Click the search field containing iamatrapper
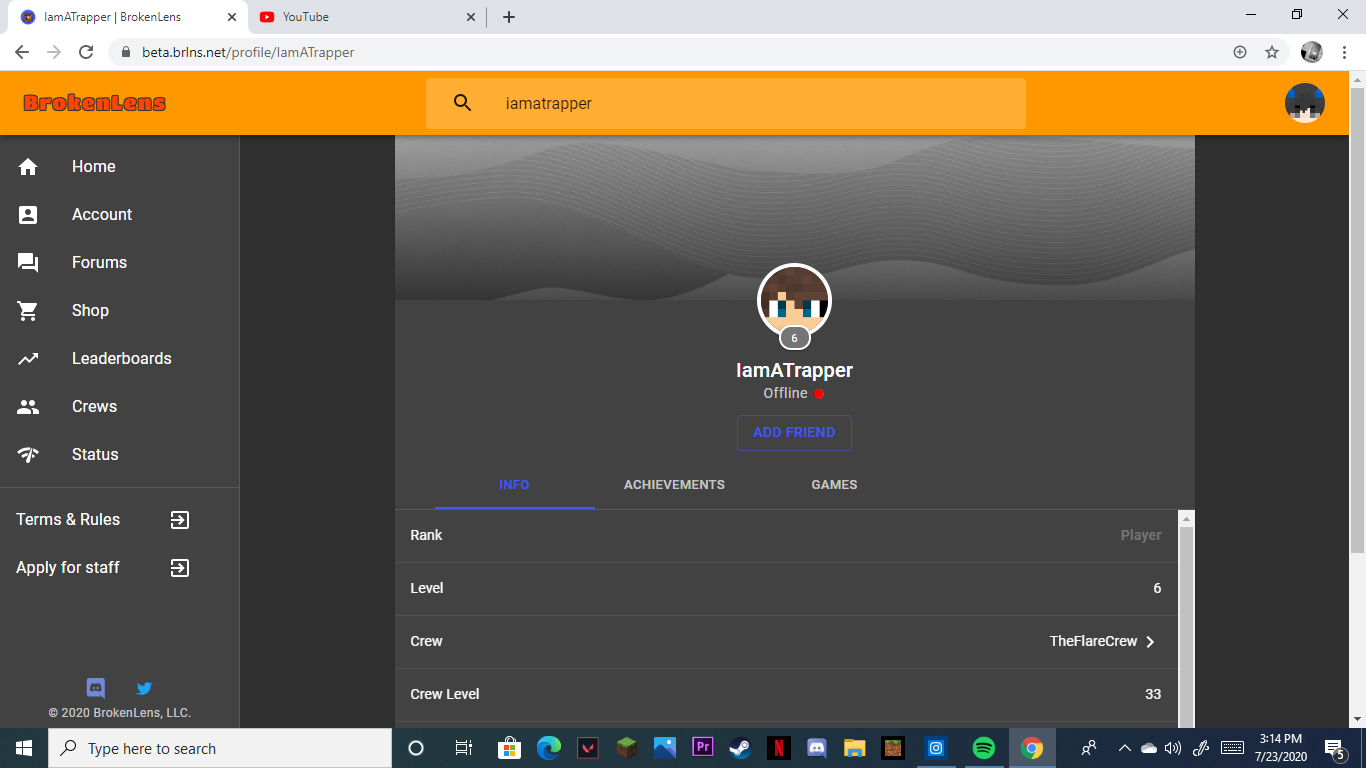Screen dimensions: 1366x768 click(726, 103)
